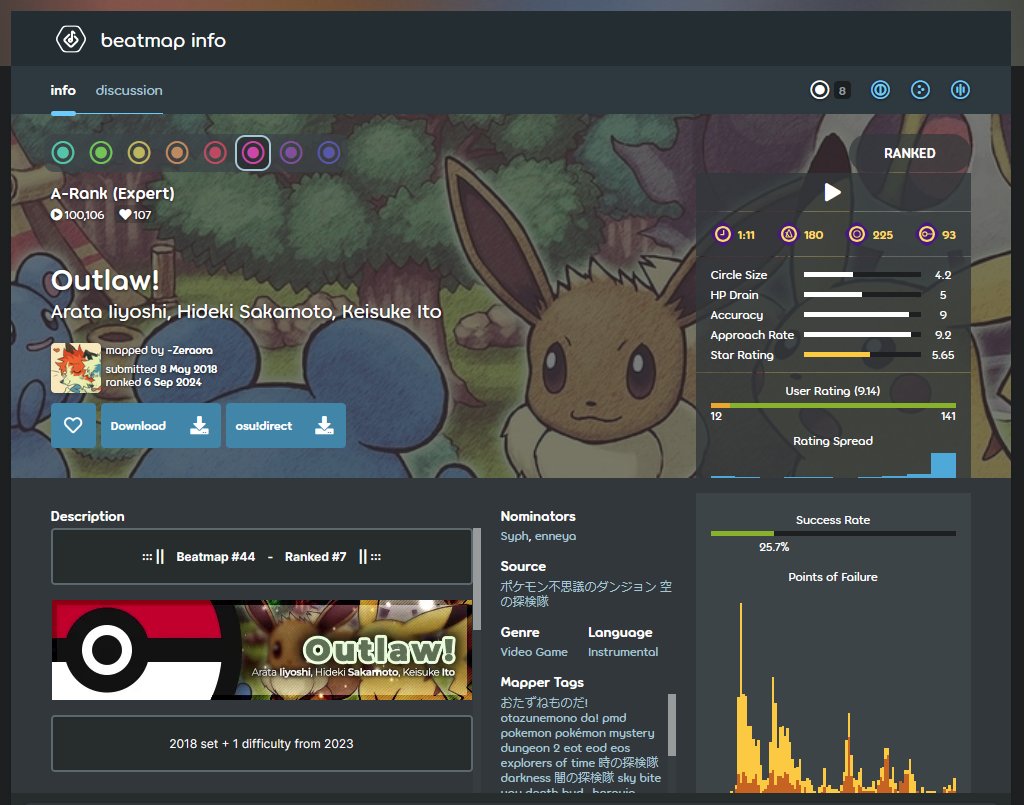Pick the teal first difficulty circle
The width and height of the screenshot is (1024, 805).
coord(63,153)
